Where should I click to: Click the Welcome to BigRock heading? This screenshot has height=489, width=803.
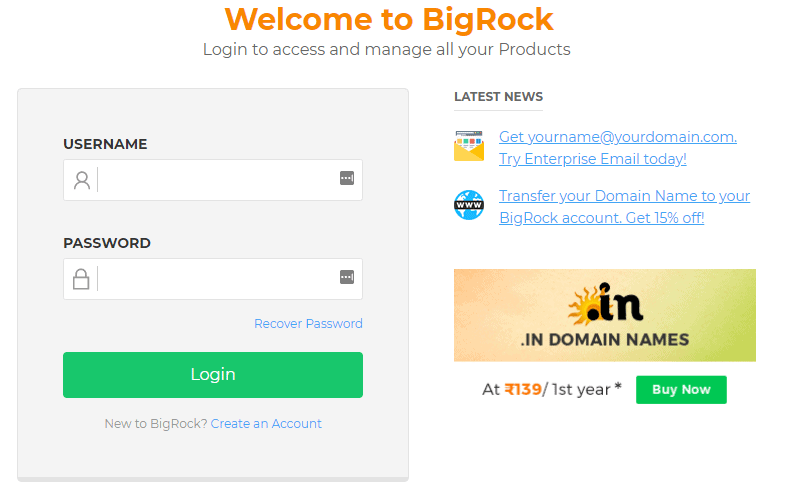(389, 19)
